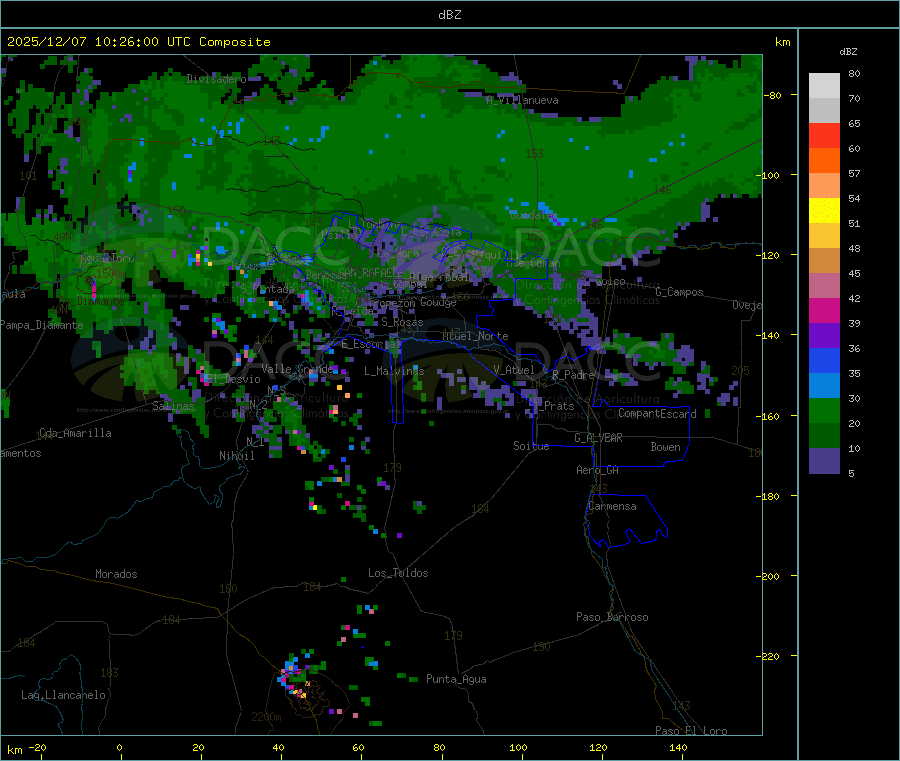Click the G_Campos label
This screenshot has width=900, height=761.
[679, 292]
